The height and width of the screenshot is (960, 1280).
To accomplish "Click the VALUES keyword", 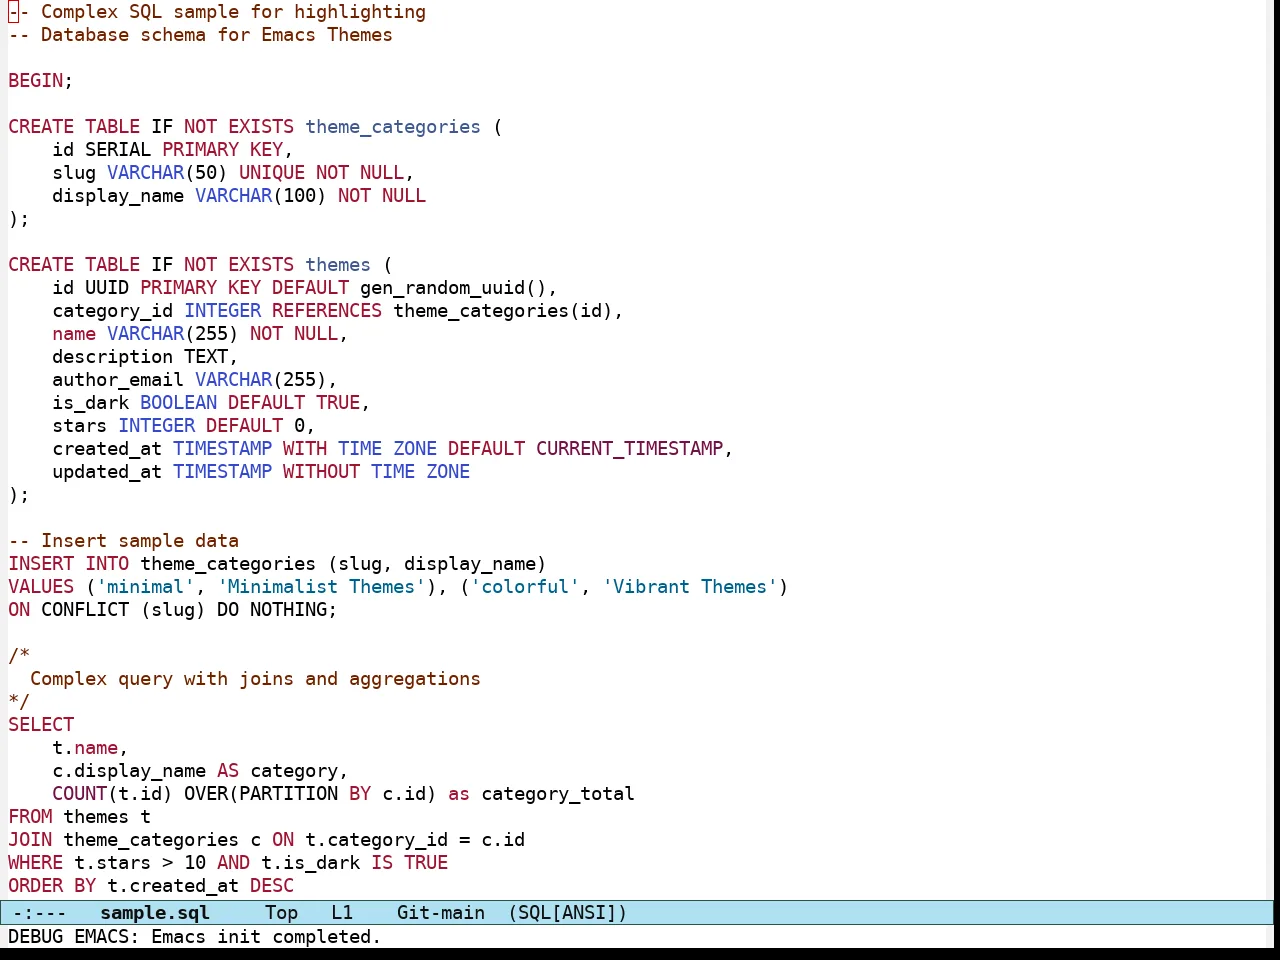I will [x=41, y=587].
